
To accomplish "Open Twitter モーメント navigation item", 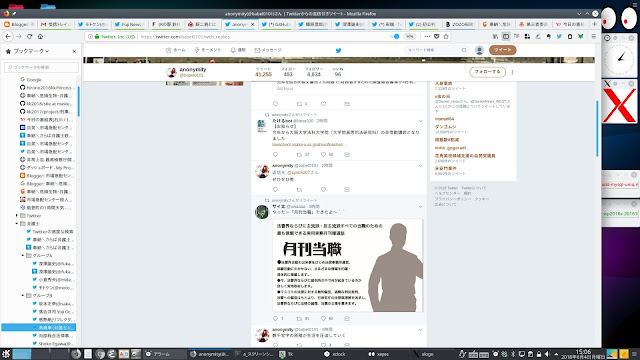I will (x=208, y=50).
